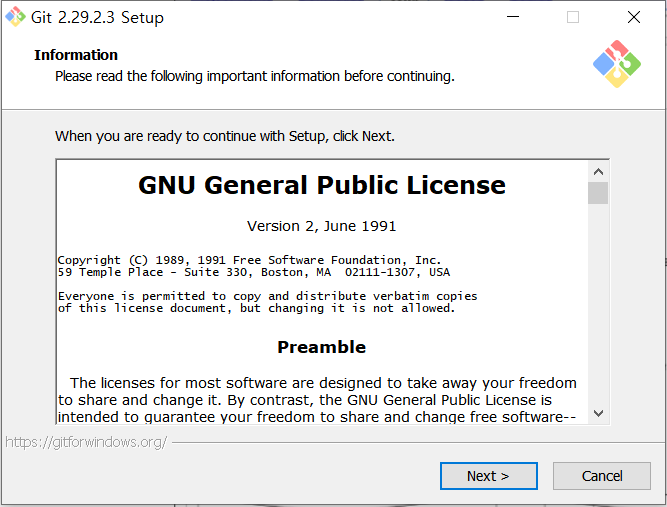Image resolution: width=667 pixels, height=507 pixels.
Task: Click the "Git 2.29.2.3 Setup" title text
Action: click(x=97, y=17)
